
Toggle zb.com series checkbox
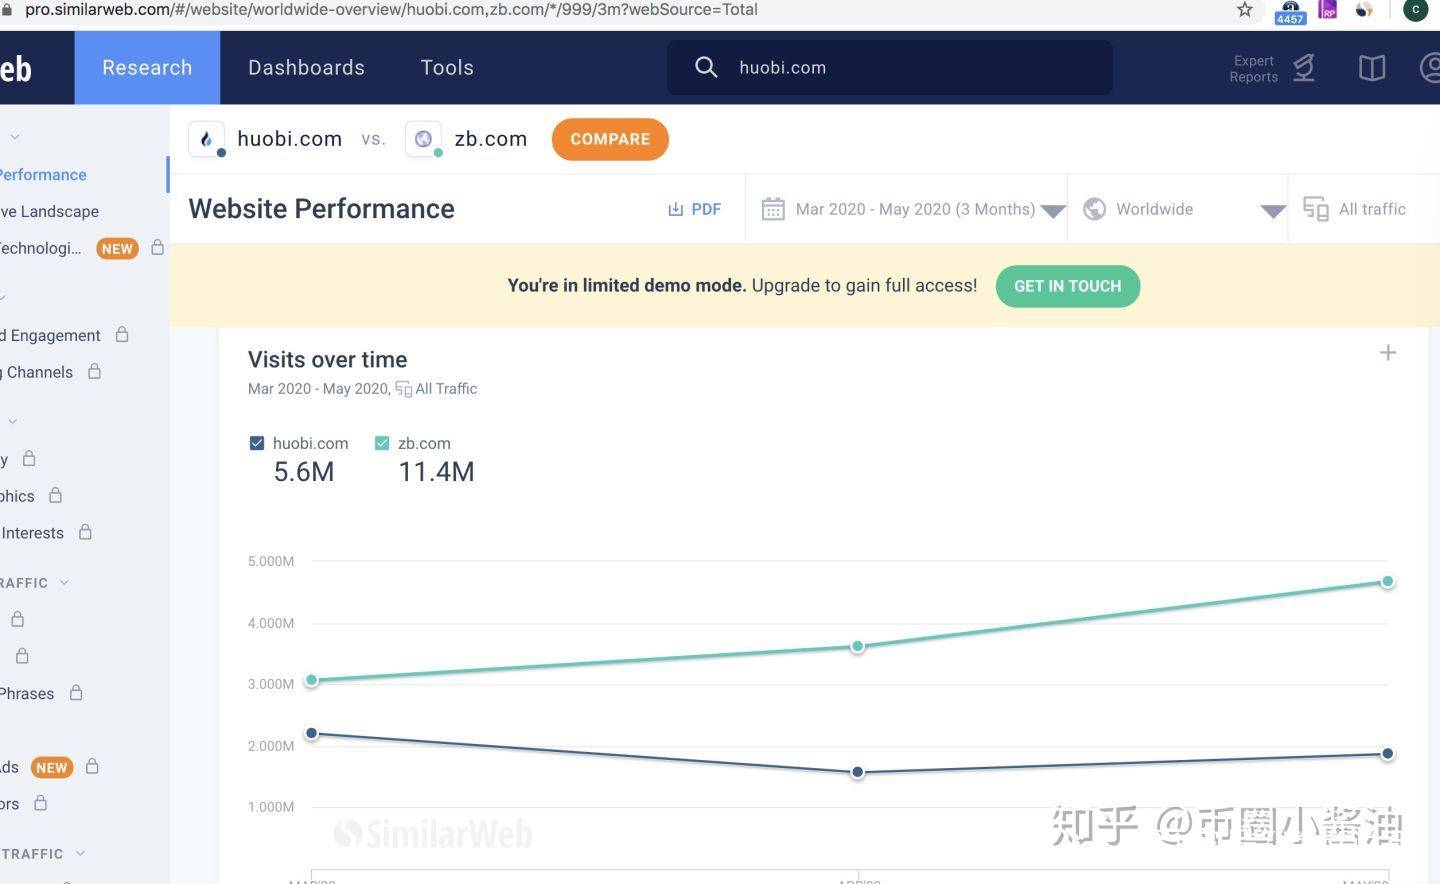coord(382,443)
